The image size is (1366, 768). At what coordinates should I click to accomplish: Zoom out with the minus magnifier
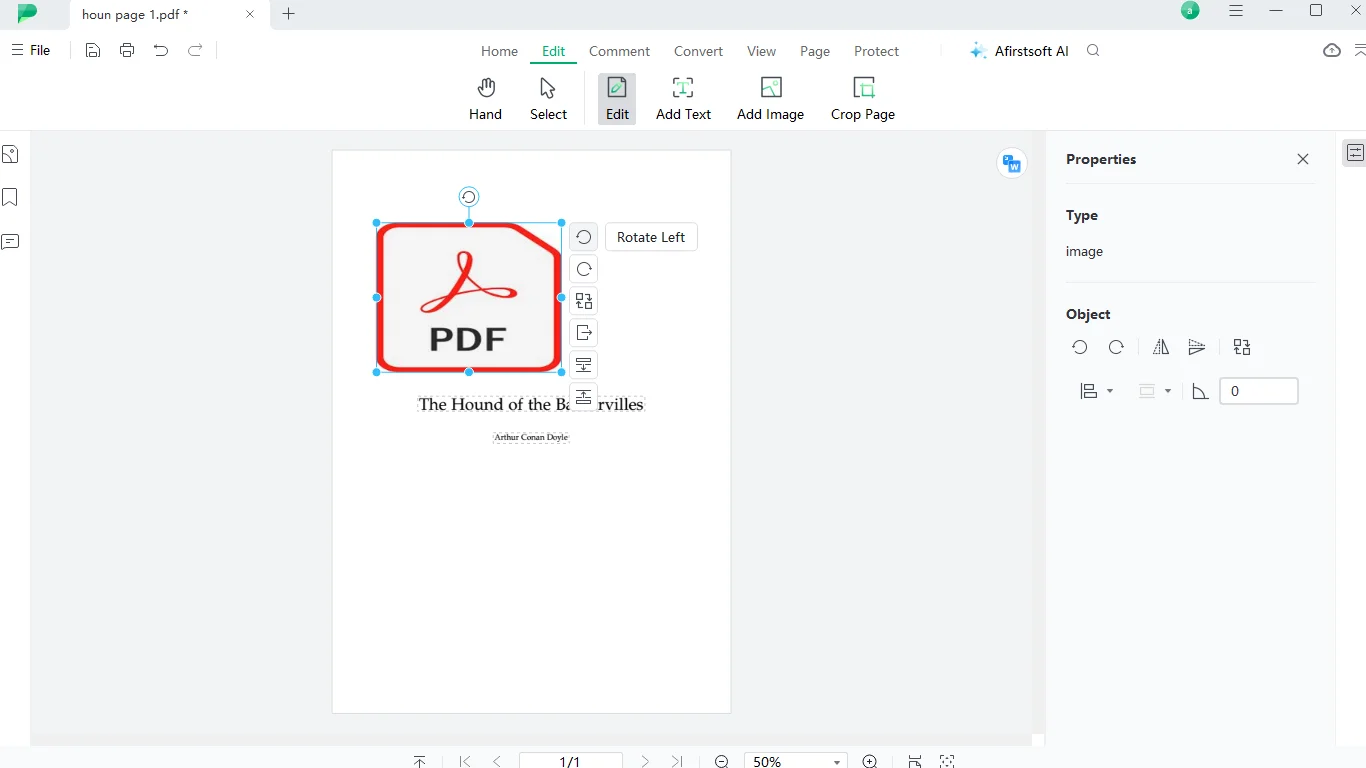coord(722,761)
